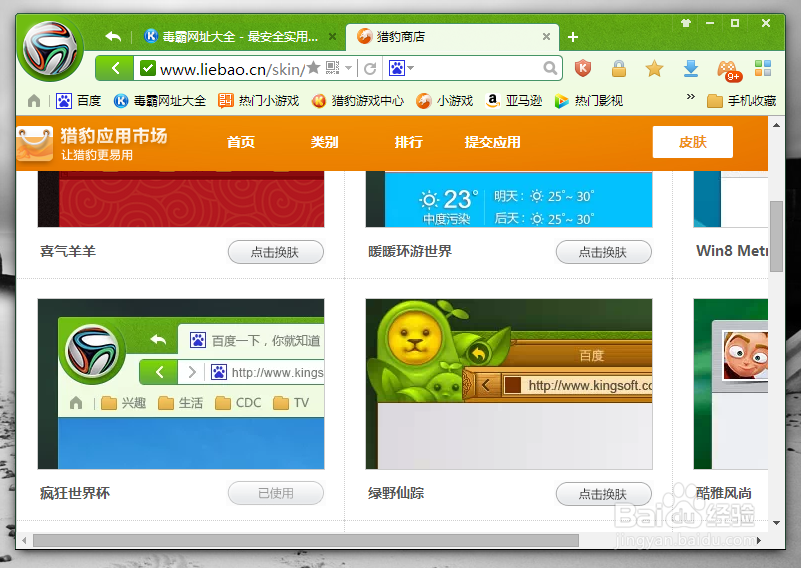Expand the bookmarks overflow chevron
Image resolution: width=801 pixels, height=568 pixels.
(691, 97)
